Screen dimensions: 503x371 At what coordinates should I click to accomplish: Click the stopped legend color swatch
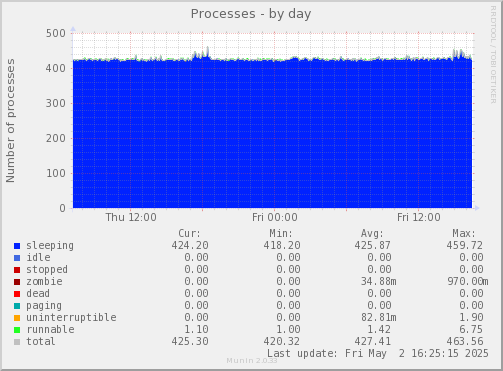[x=17, y=270]
